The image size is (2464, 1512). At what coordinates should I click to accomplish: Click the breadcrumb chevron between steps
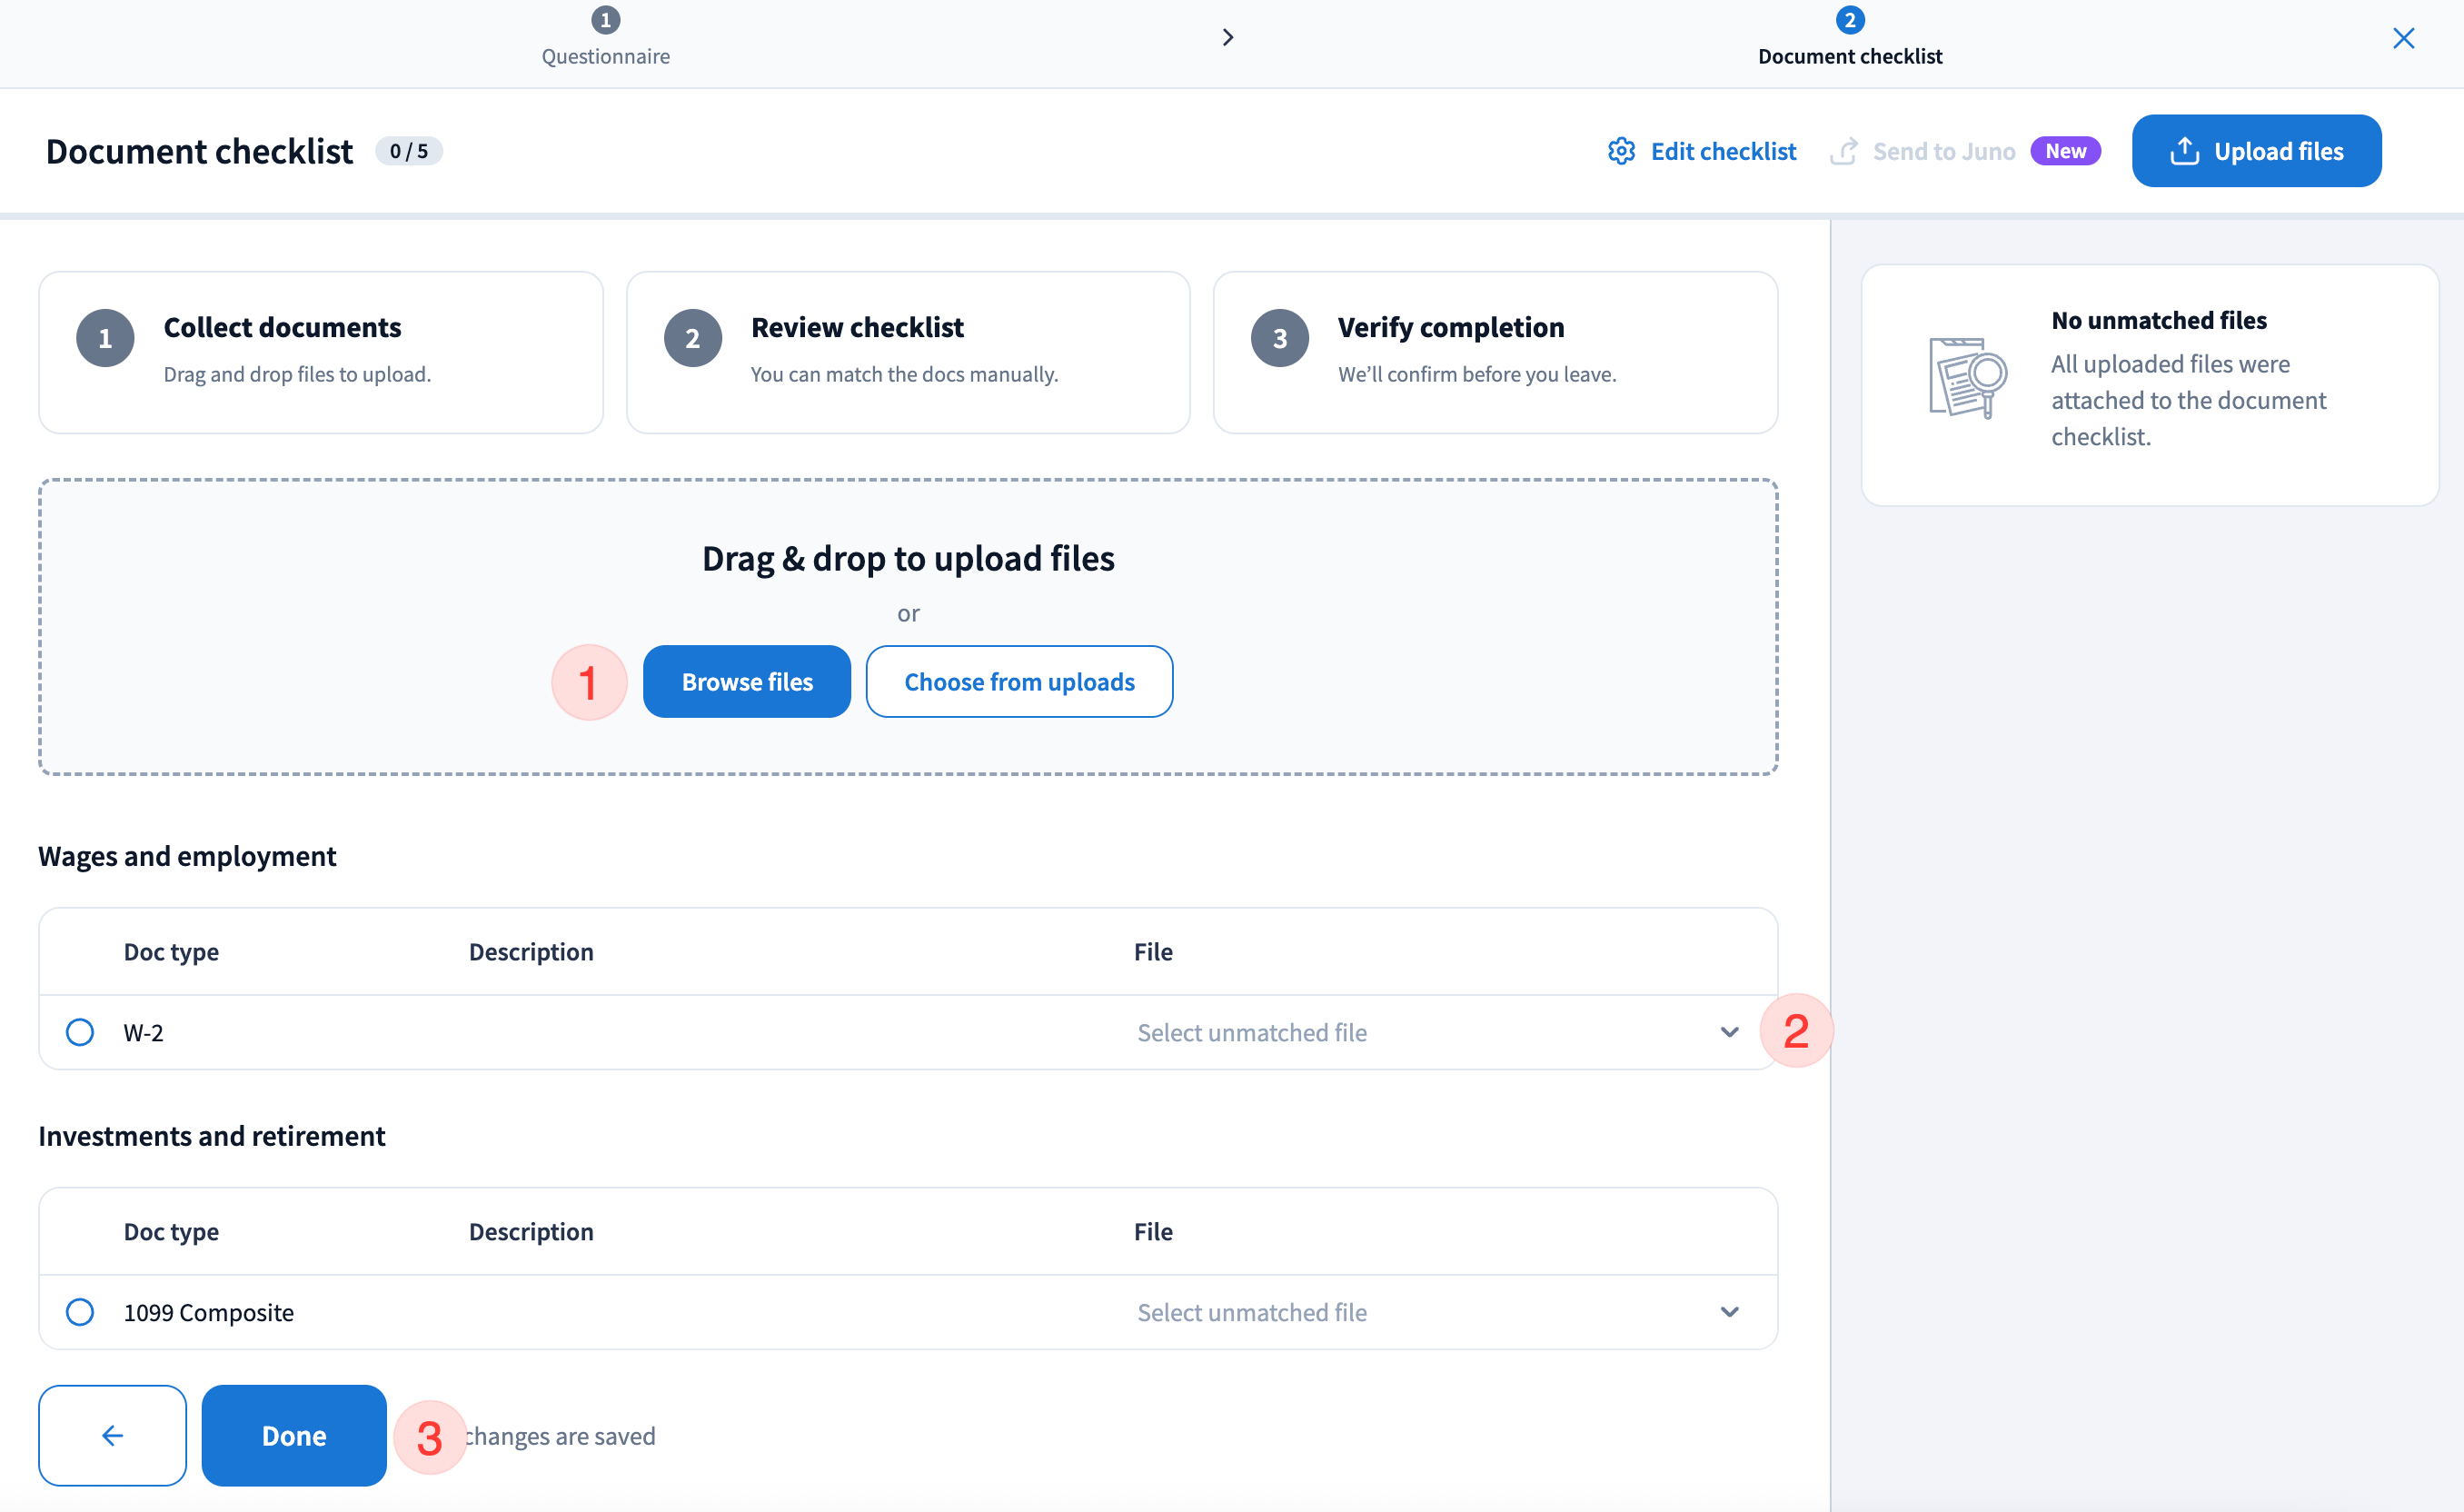1228,38
